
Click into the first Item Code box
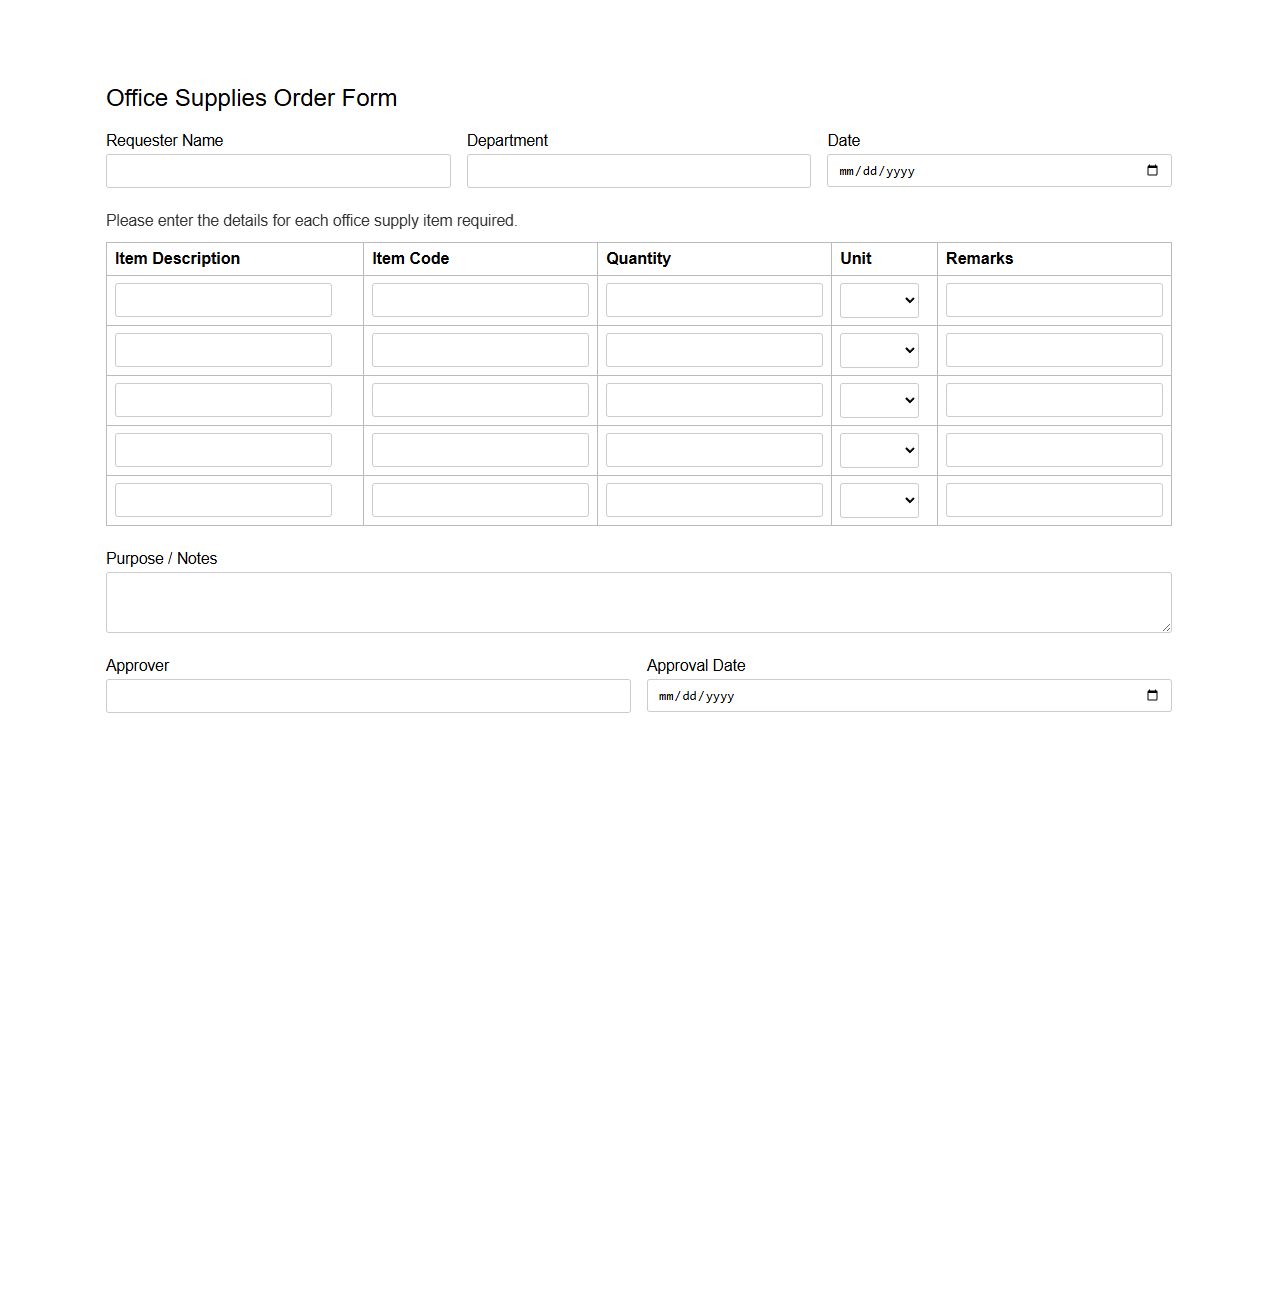479,299
